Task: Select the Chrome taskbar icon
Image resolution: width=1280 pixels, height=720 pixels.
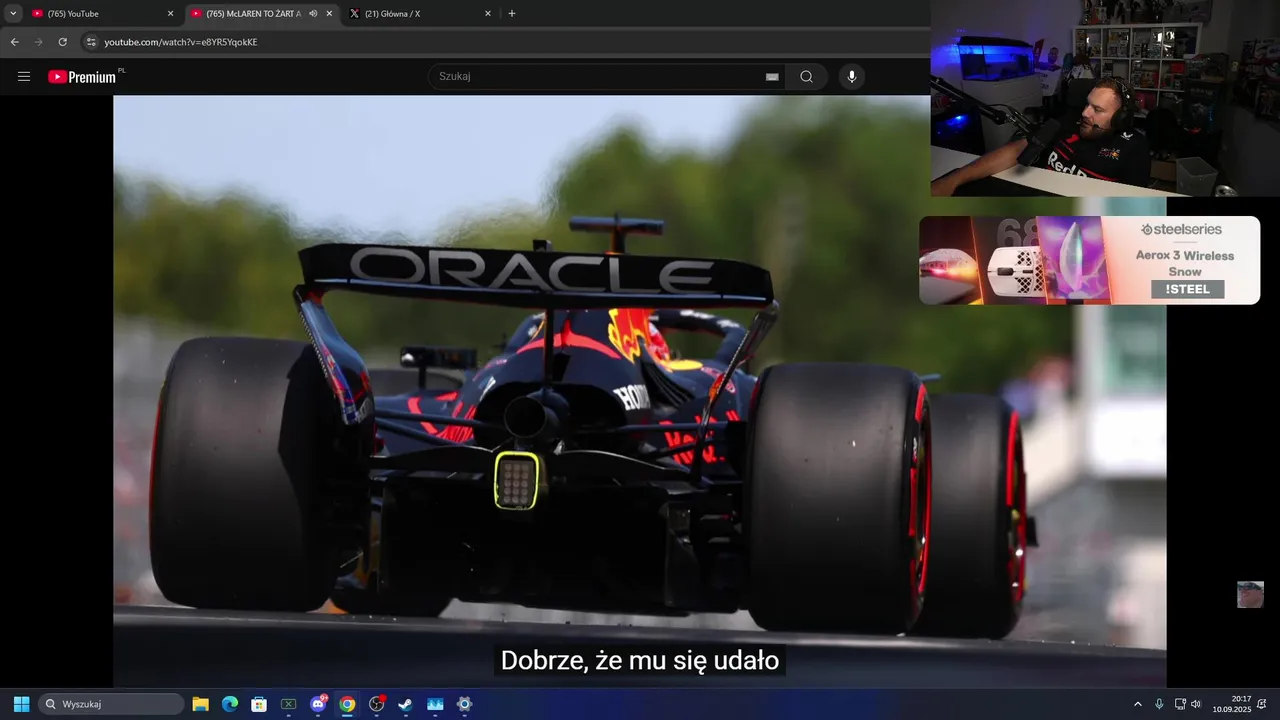Action: [x=347, y=704]
